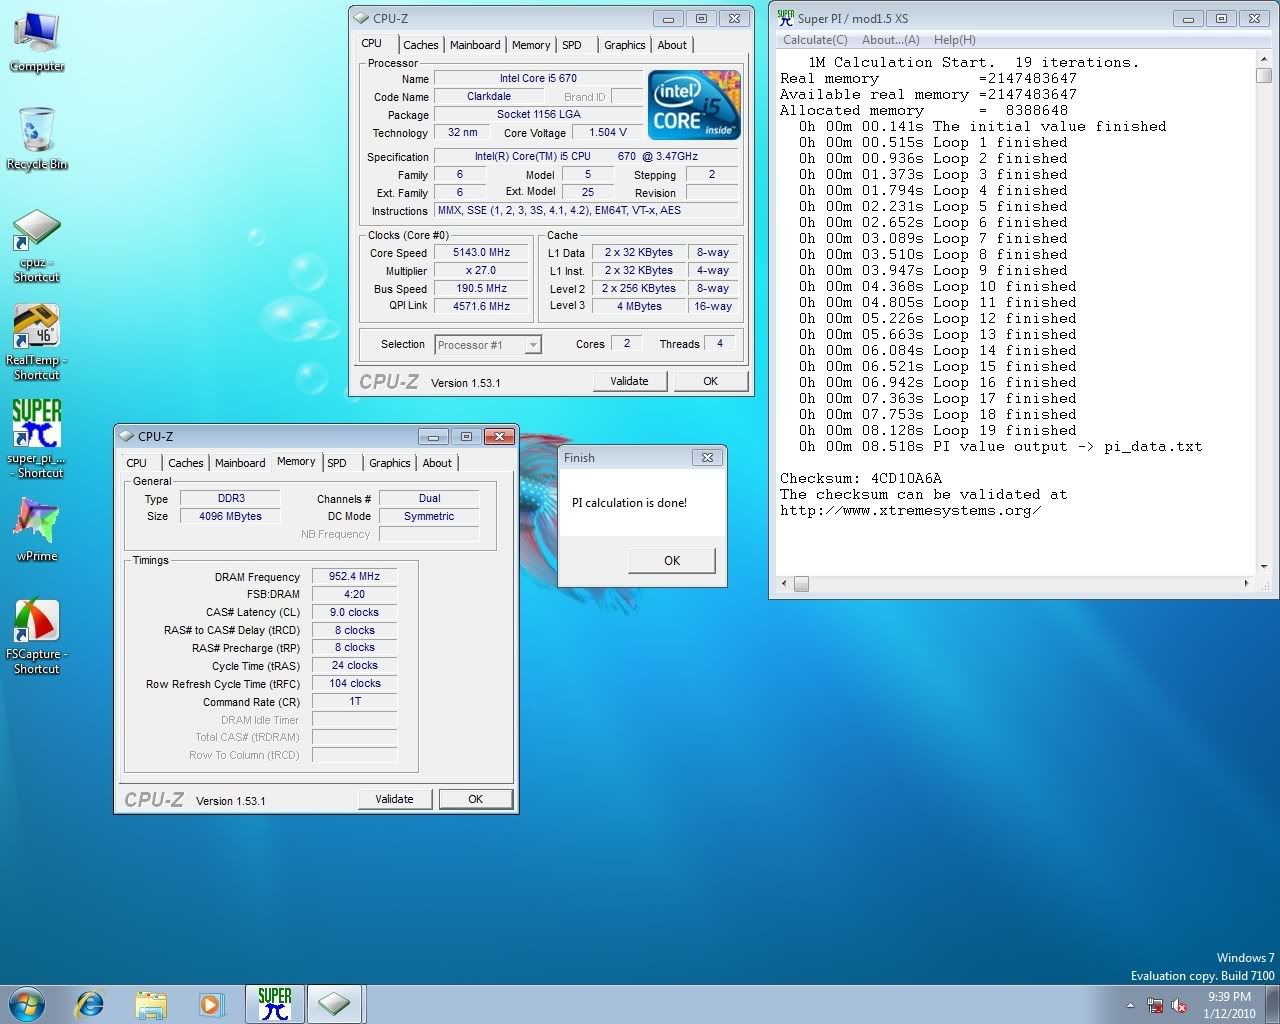Open the About...(A) menu in Super PI
Viewport: 1280px width, 1024px height.
[x=890, y=40]
